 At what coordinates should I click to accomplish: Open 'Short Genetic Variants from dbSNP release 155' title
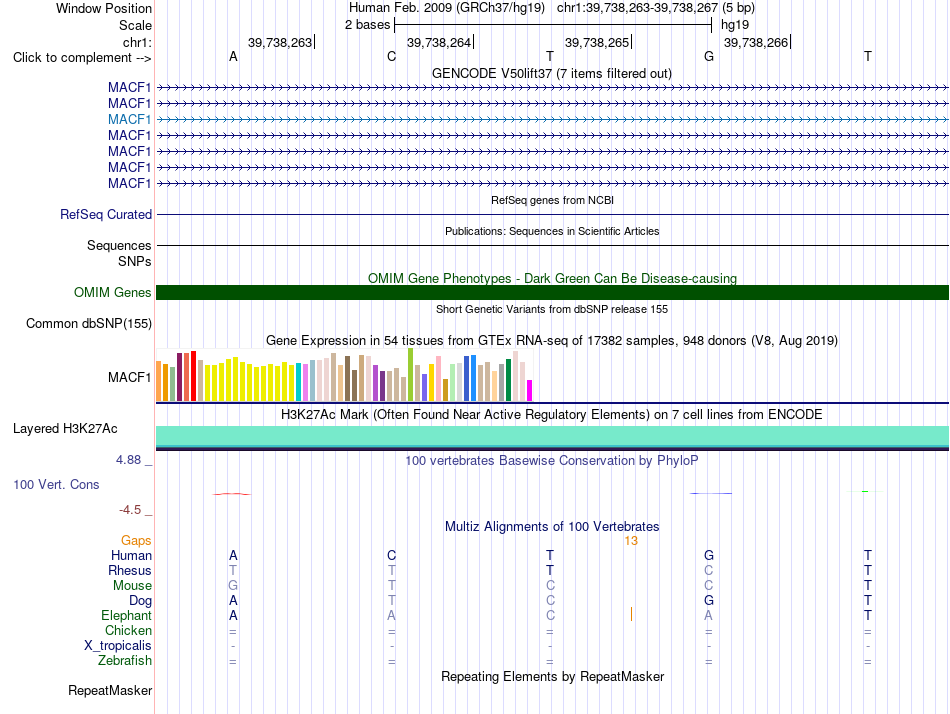[552, 309]
